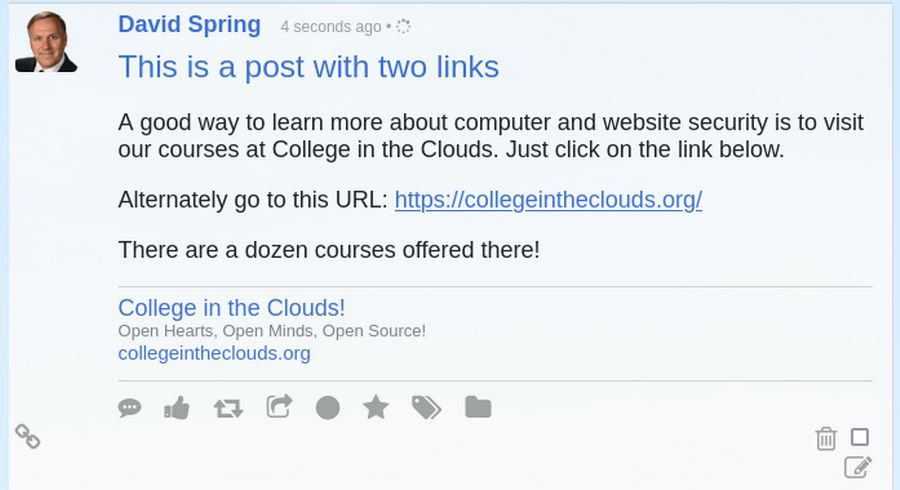The image size is (900, 490).
Task: Repeat the post using the arrows icon
Action: tap(228, 408)
